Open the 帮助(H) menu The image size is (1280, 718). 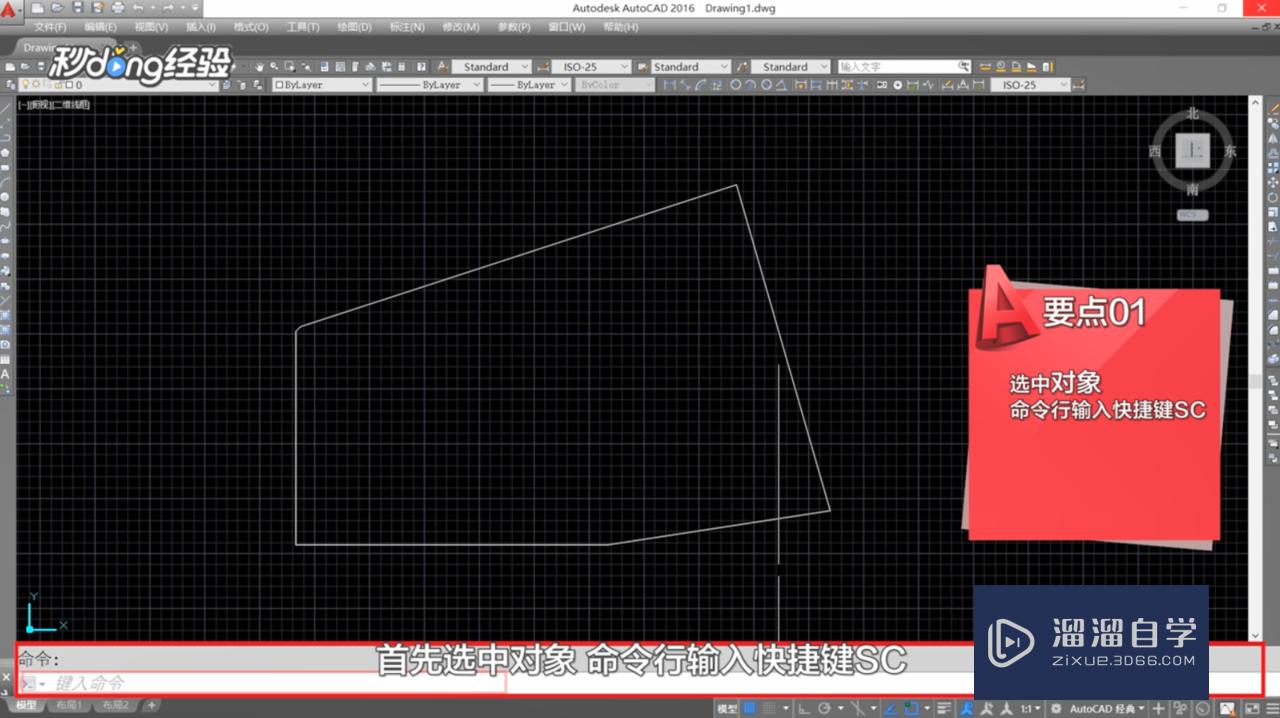[x=620, y=27]
